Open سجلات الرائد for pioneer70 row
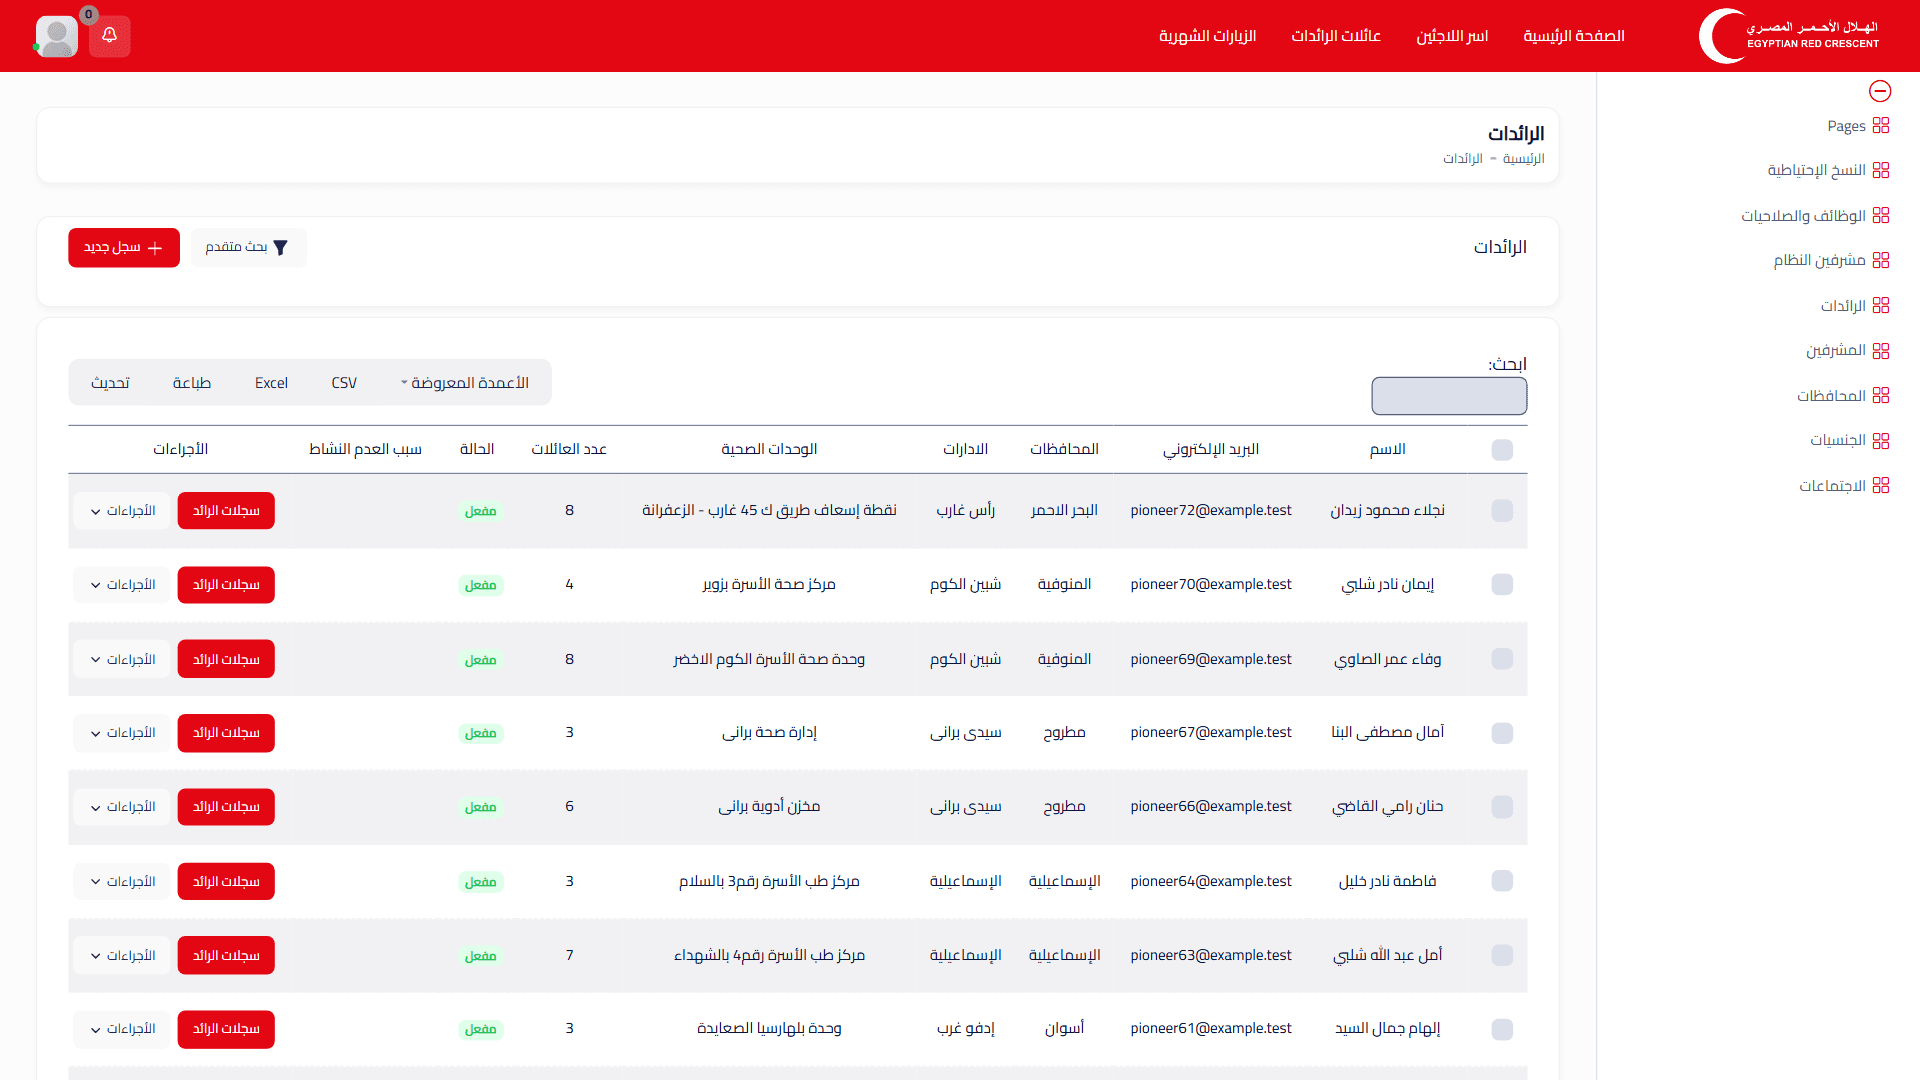 coord(226,585)
